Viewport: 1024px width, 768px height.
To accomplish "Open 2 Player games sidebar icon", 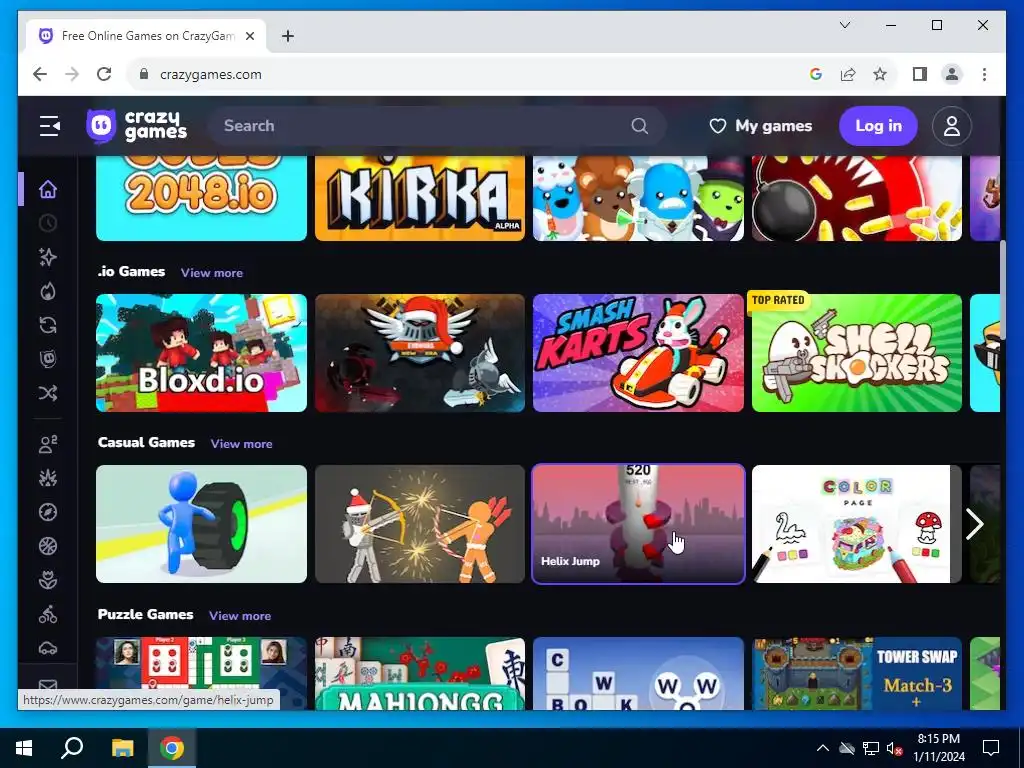I will pyautogui.click(x=48, y=445).
